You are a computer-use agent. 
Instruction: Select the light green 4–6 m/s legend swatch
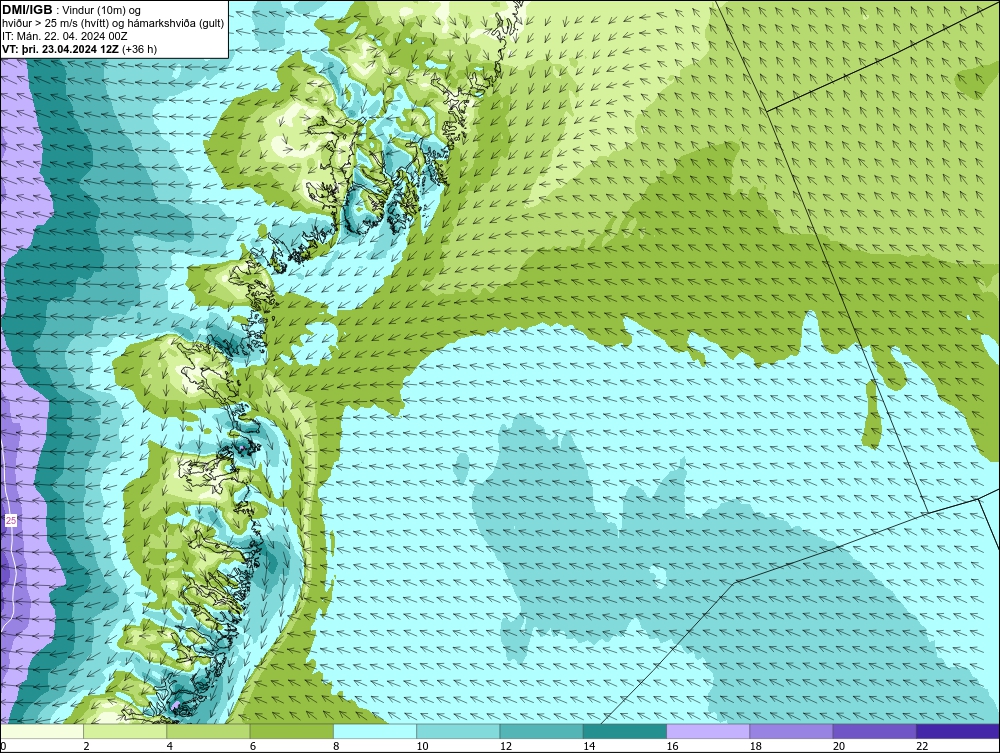pyautogui.click(x=209, y=731)
